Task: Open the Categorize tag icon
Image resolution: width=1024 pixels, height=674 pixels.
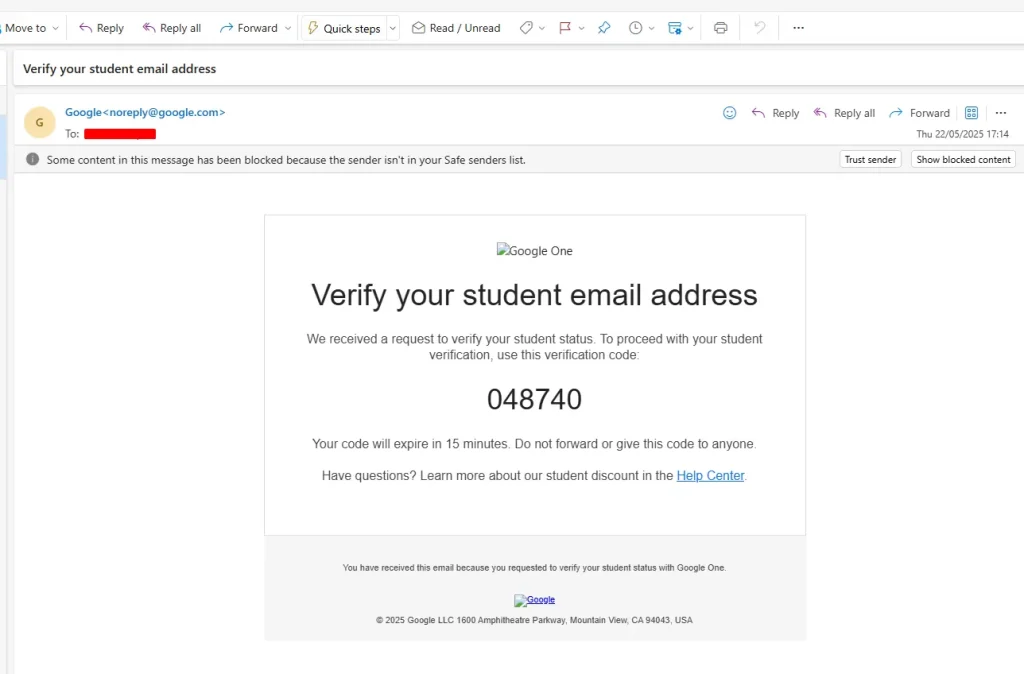Action: (x=527, y=28)
